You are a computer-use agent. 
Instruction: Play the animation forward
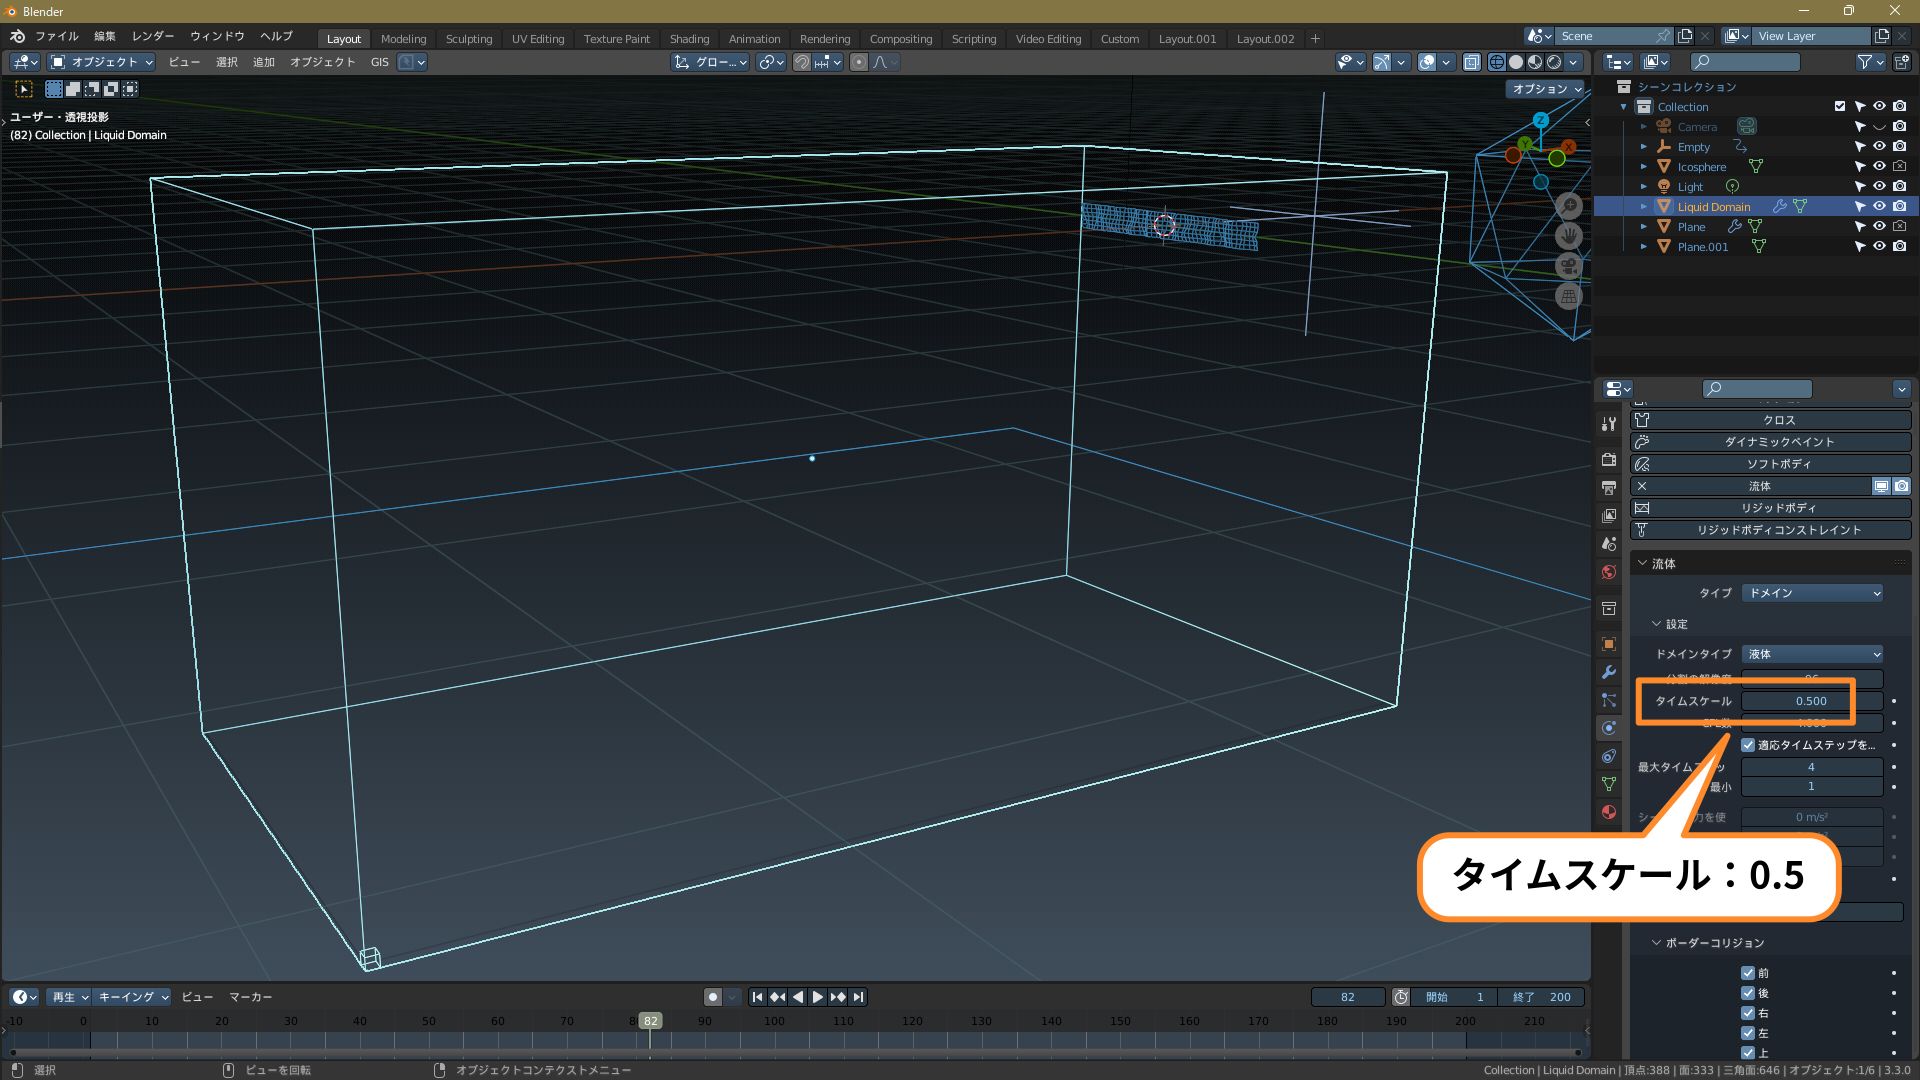tap(818, 997)
